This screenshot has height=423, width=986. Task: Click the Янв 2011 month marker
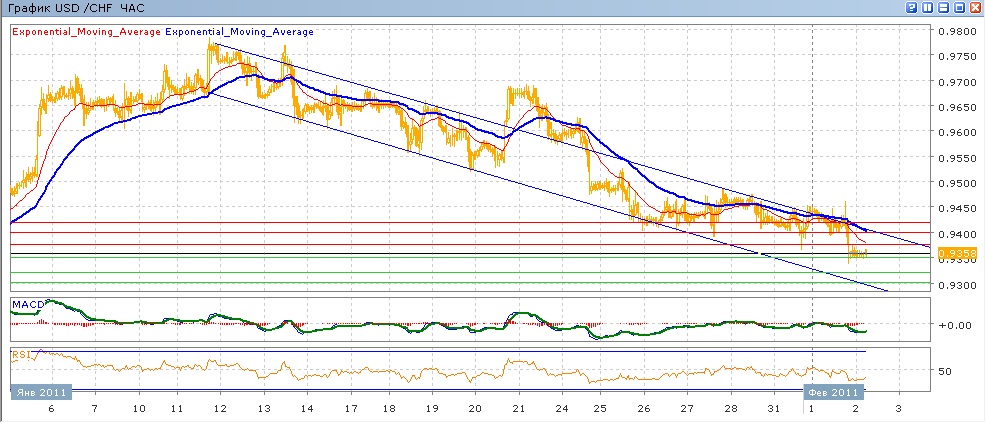[x=40, y=393]
